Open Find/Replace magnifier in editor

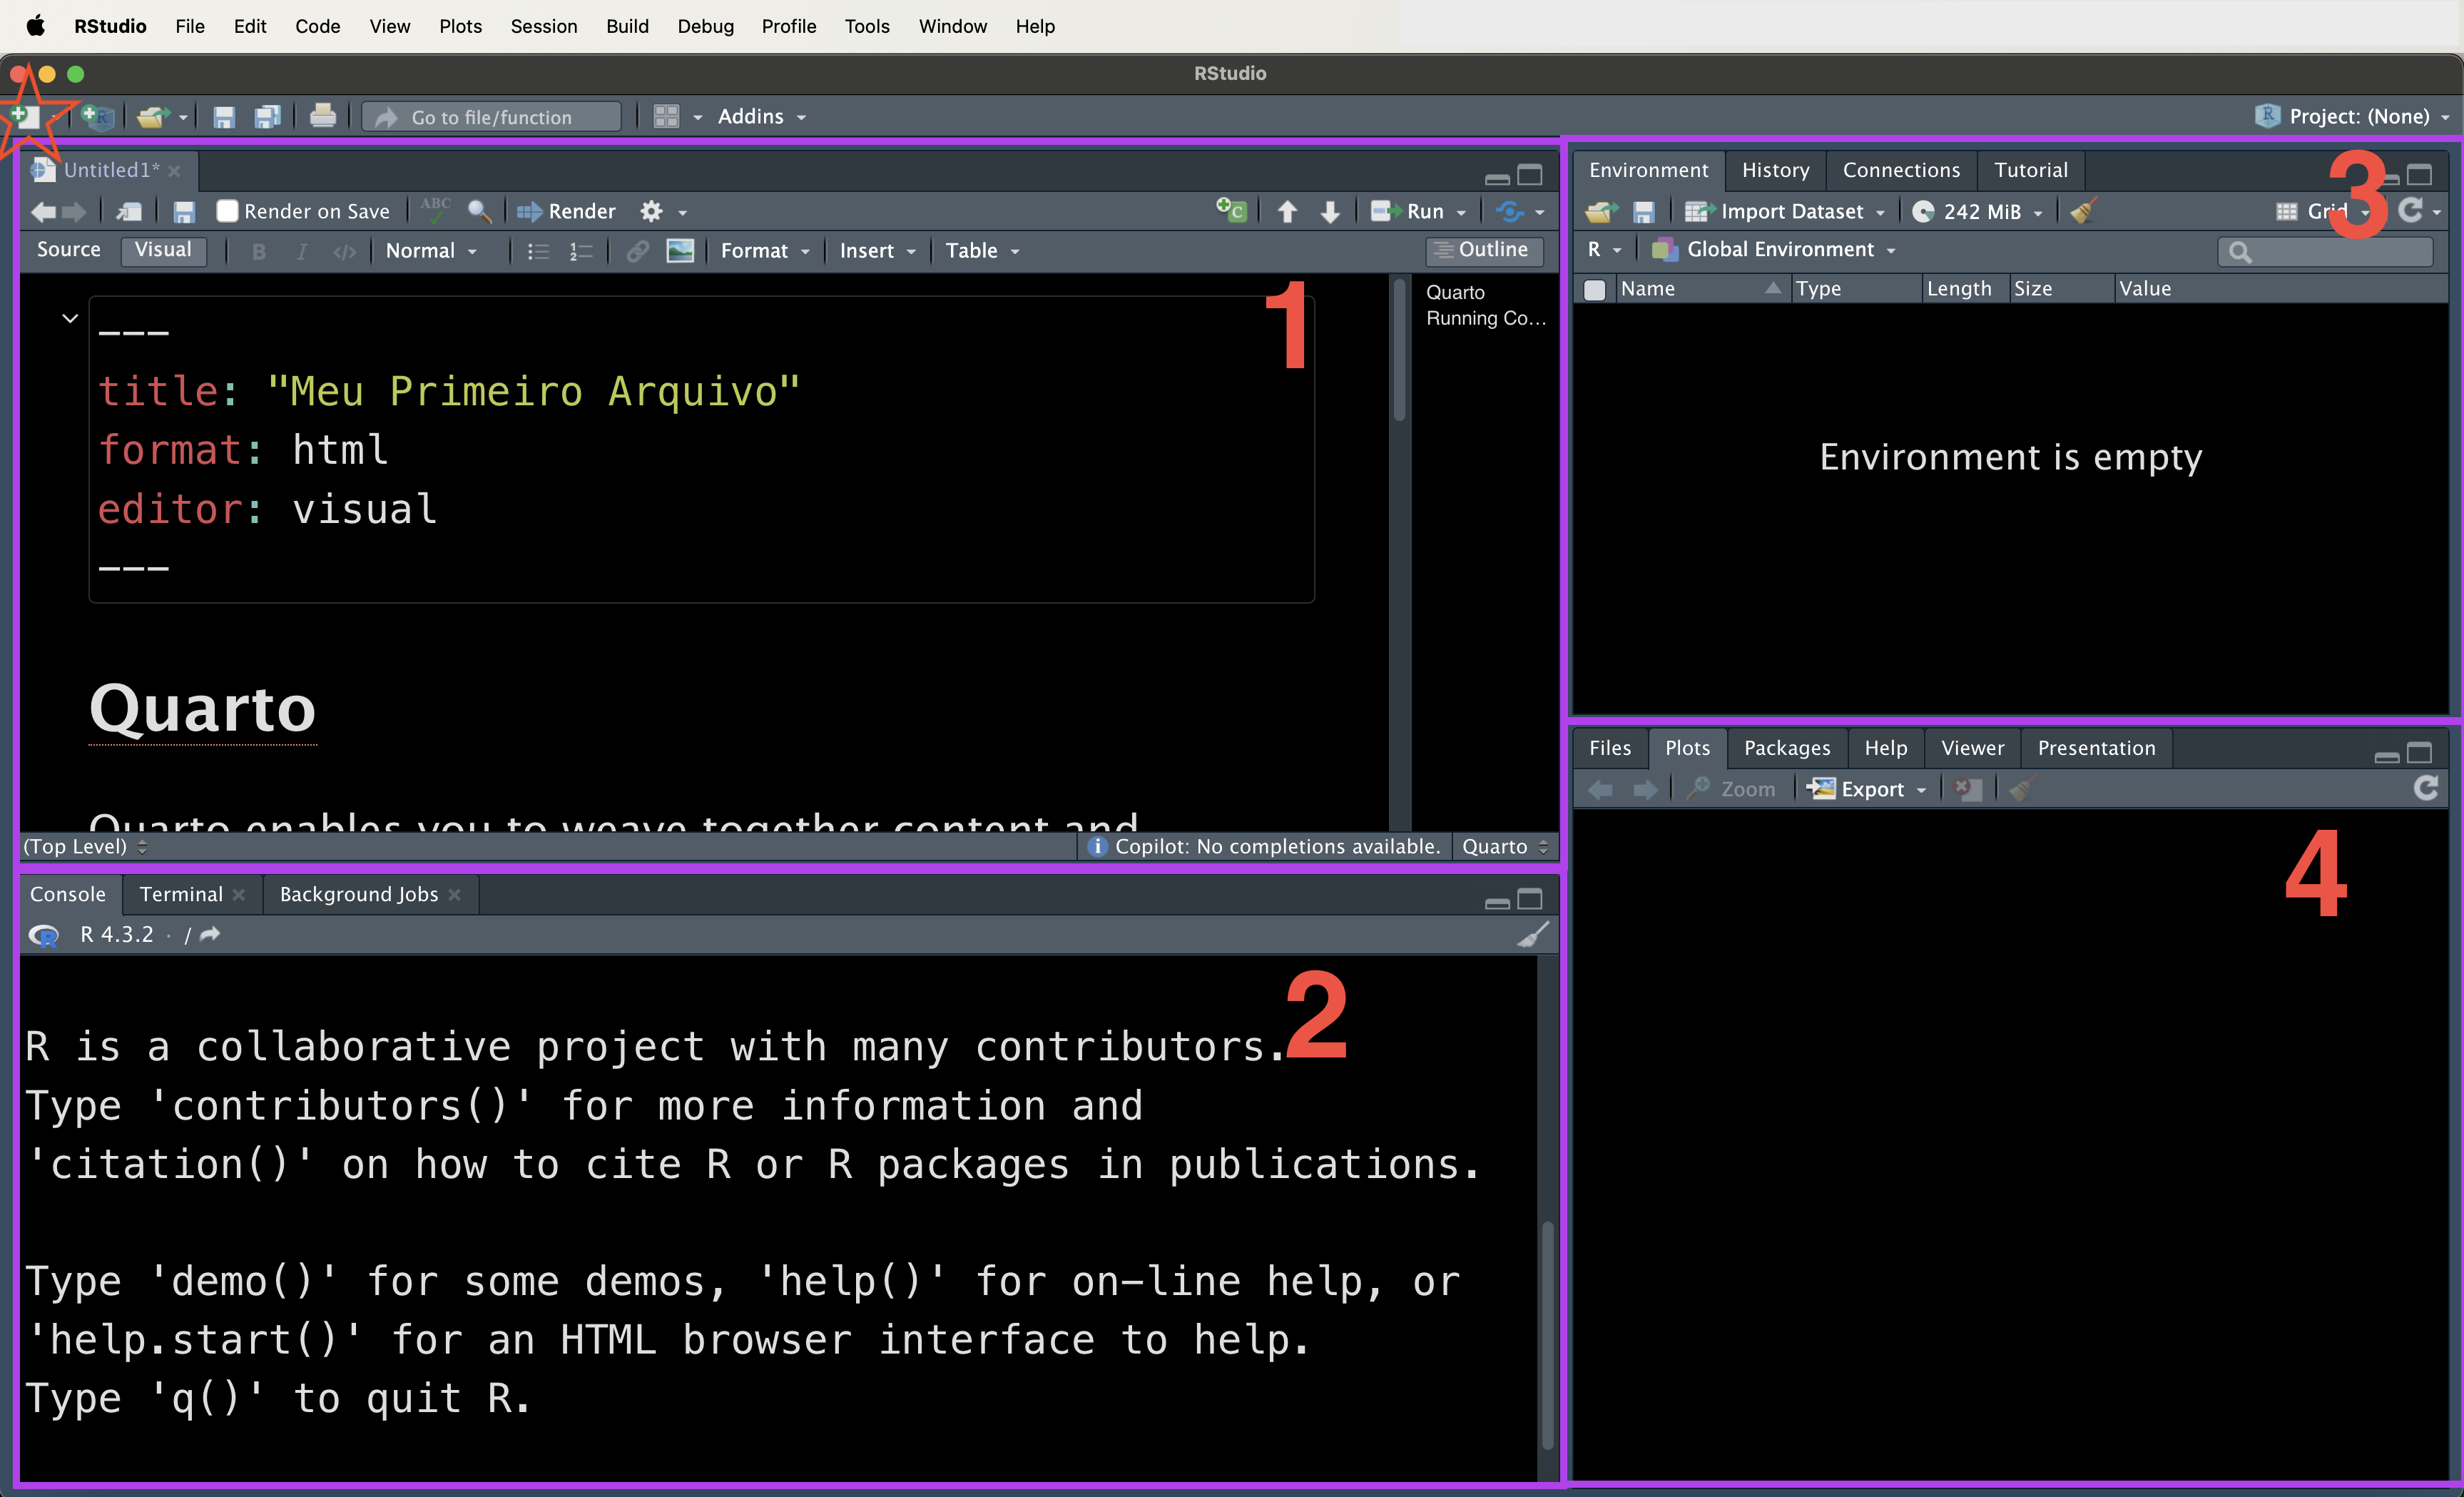[x=479, y=211]
